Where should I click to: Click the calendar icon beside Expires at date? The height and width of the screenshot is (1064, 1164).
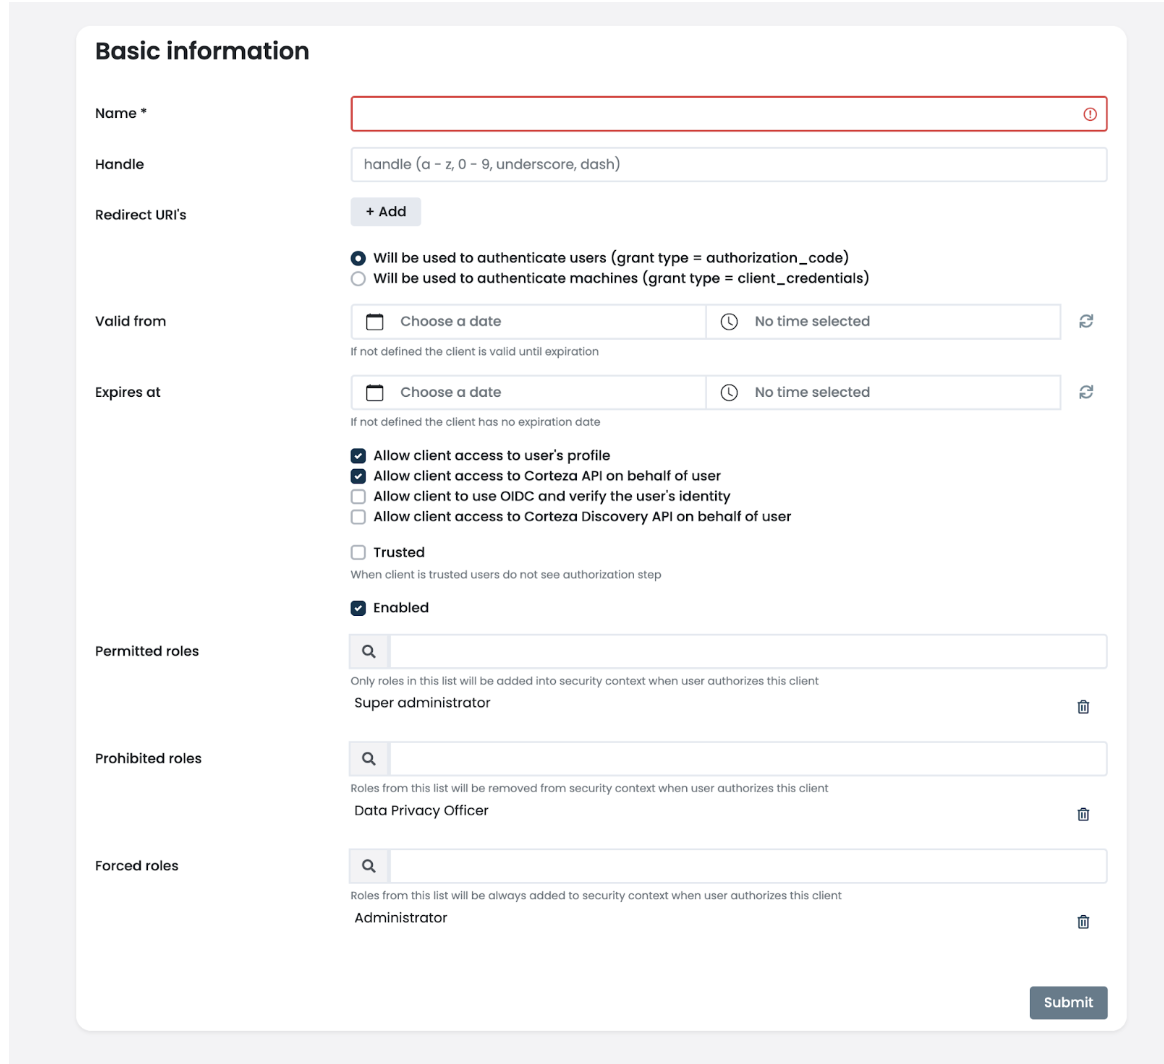[373, 392]
